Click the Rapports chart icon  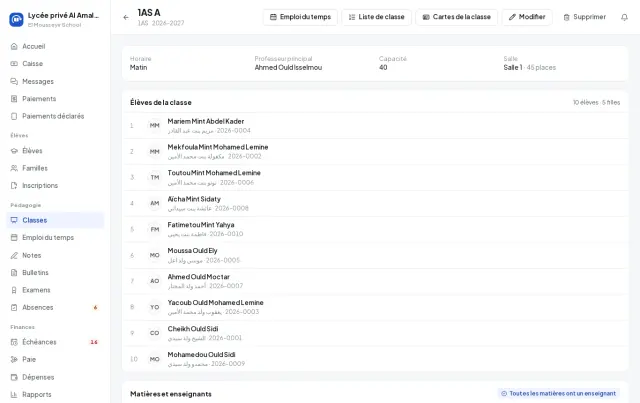point(14,394)
